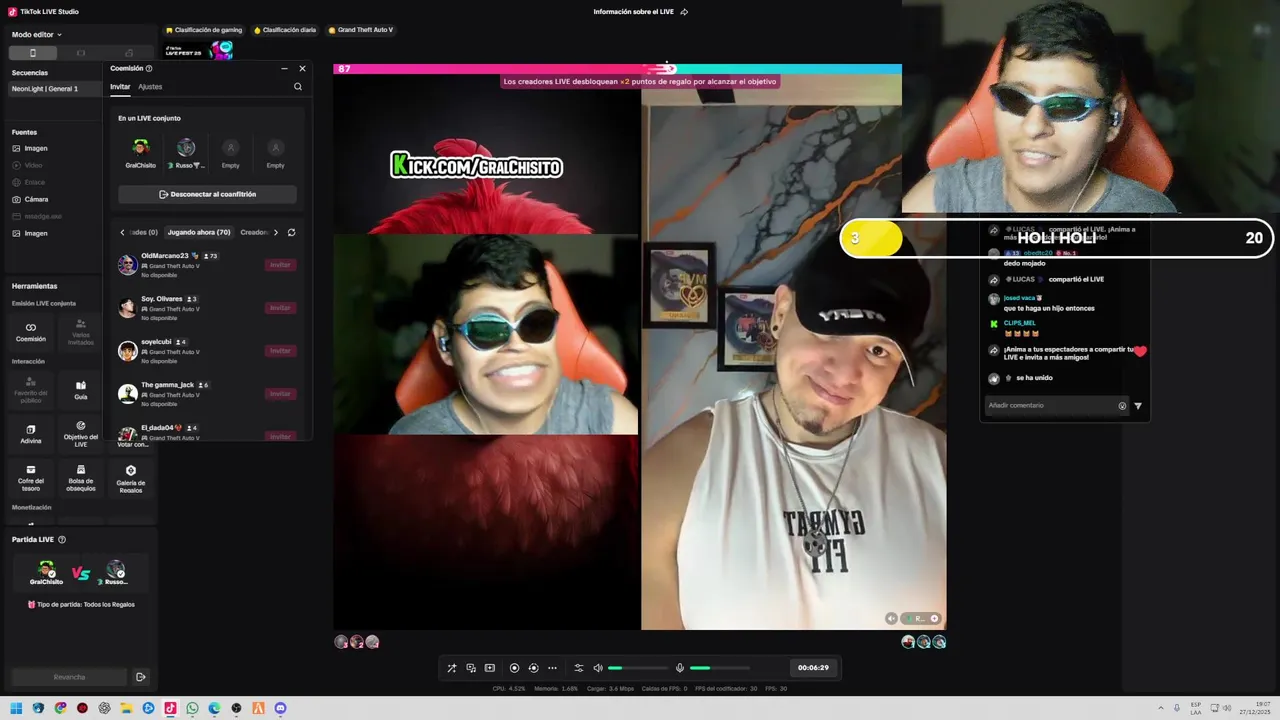Click the clock in Windows system tray
This screenshot has width=1280, height=720.
coord(1254,708)
